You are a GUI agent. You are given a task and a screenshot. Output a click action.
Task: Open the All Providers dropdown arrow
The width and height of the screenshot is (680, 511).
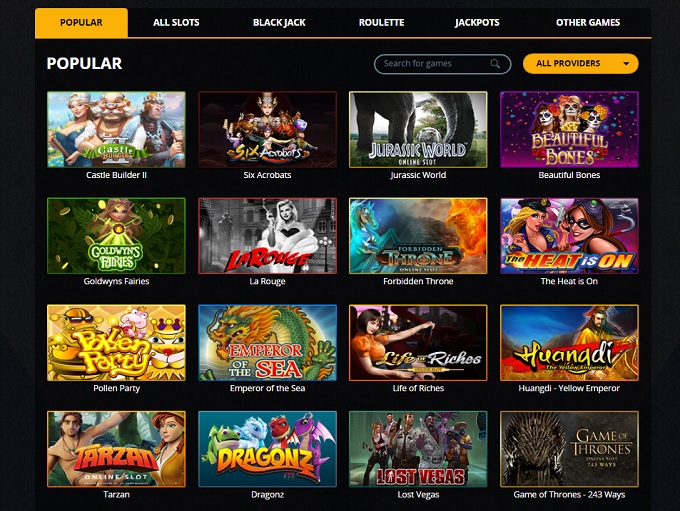coord(626,64)
